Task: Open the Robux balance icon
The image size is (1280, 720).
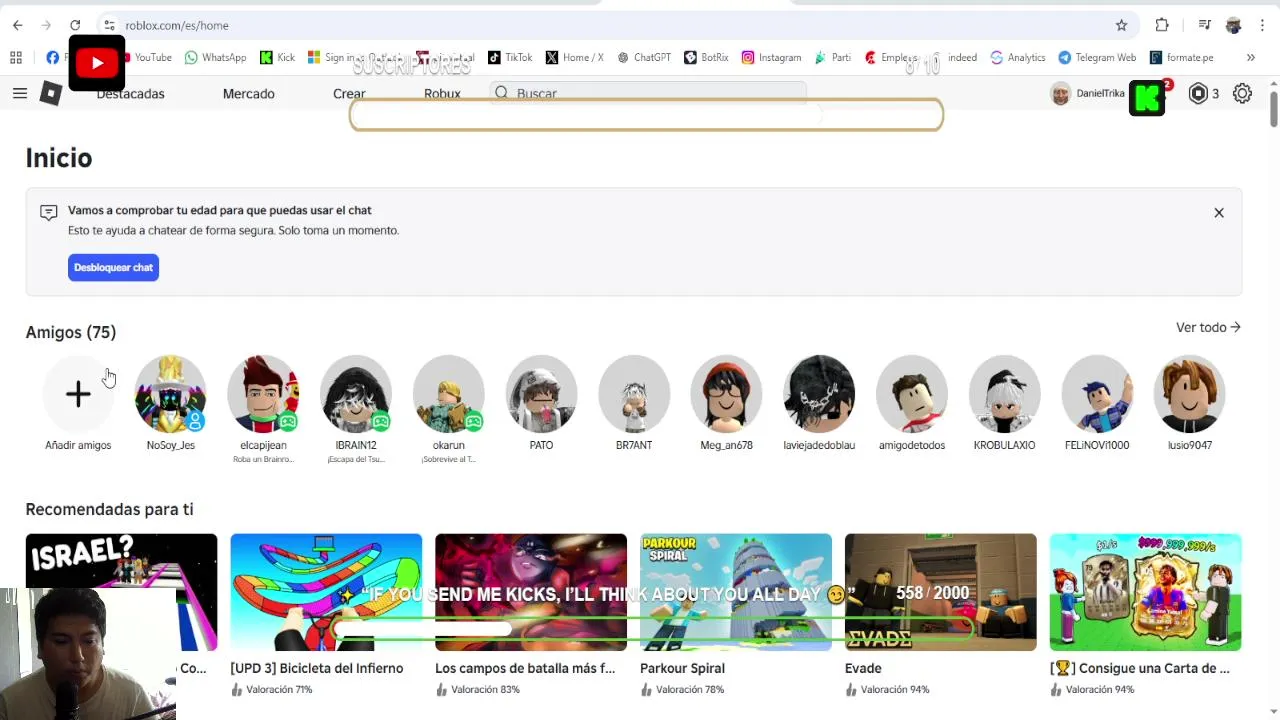Action: tap(1198, 93)
